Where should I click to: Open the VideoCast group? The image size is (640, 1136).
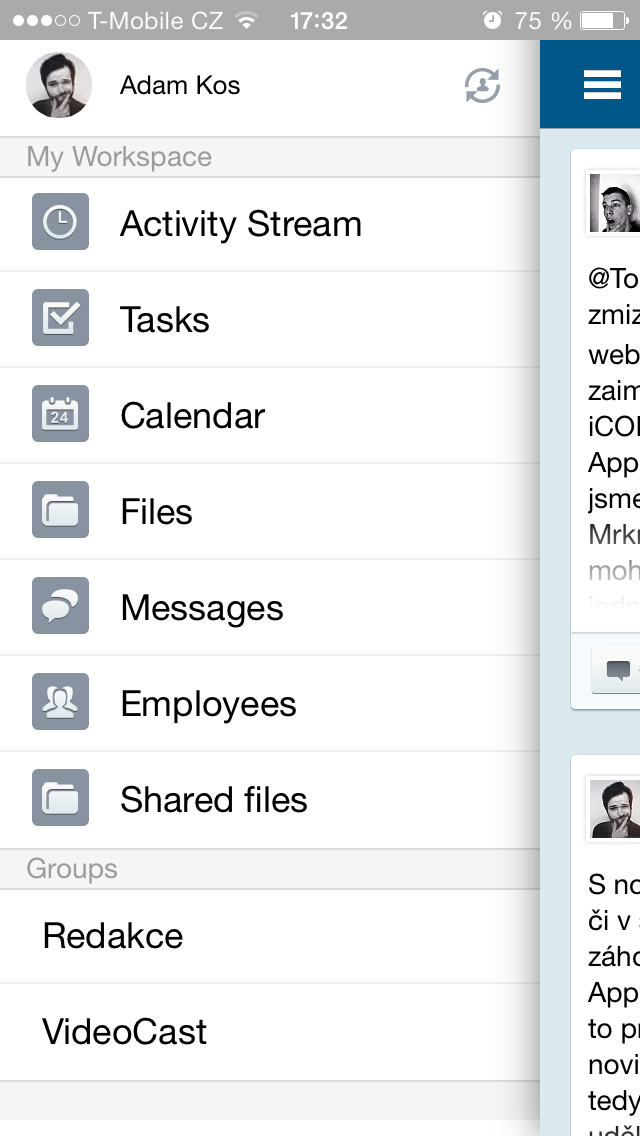[x=125, y=1032]
